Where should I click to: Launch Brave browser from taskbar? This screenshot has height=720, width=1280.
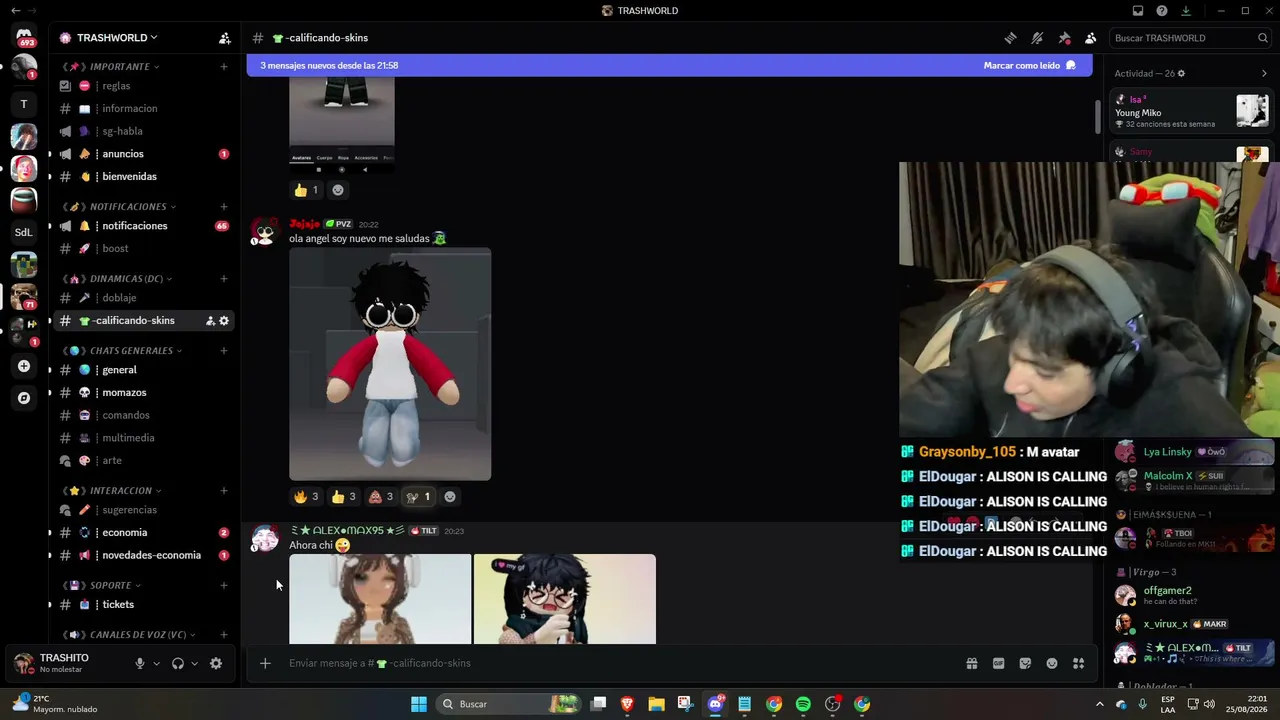627,704
